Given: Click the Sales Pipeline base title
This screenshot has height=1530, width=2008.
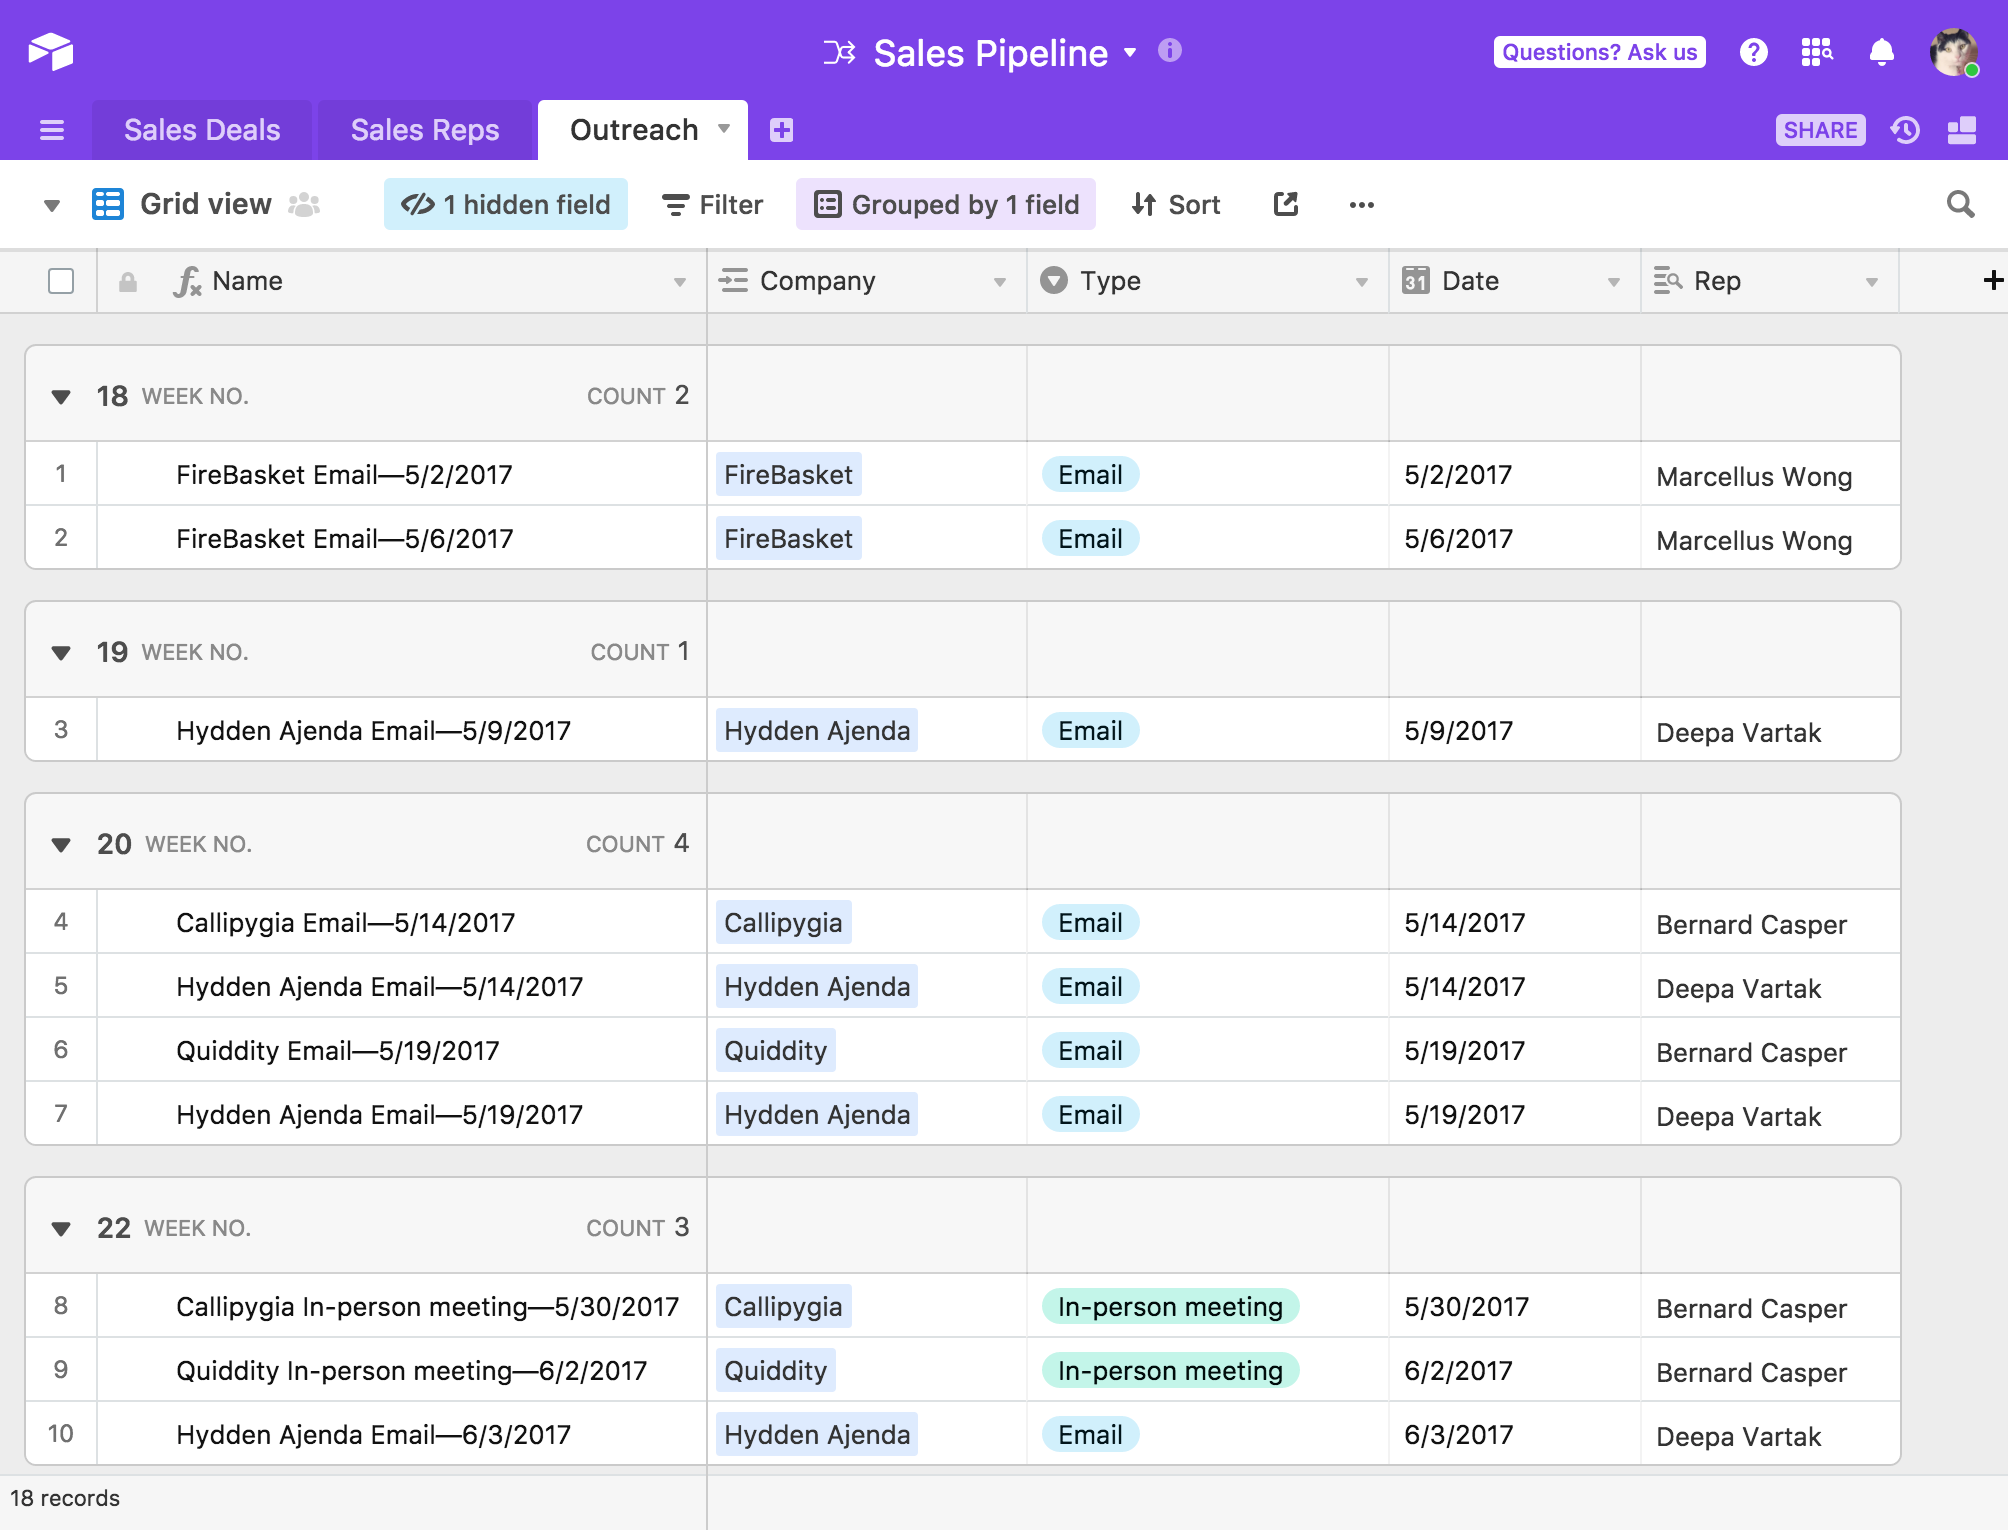Looking at the screenshot, I should [x=990, y=53].
